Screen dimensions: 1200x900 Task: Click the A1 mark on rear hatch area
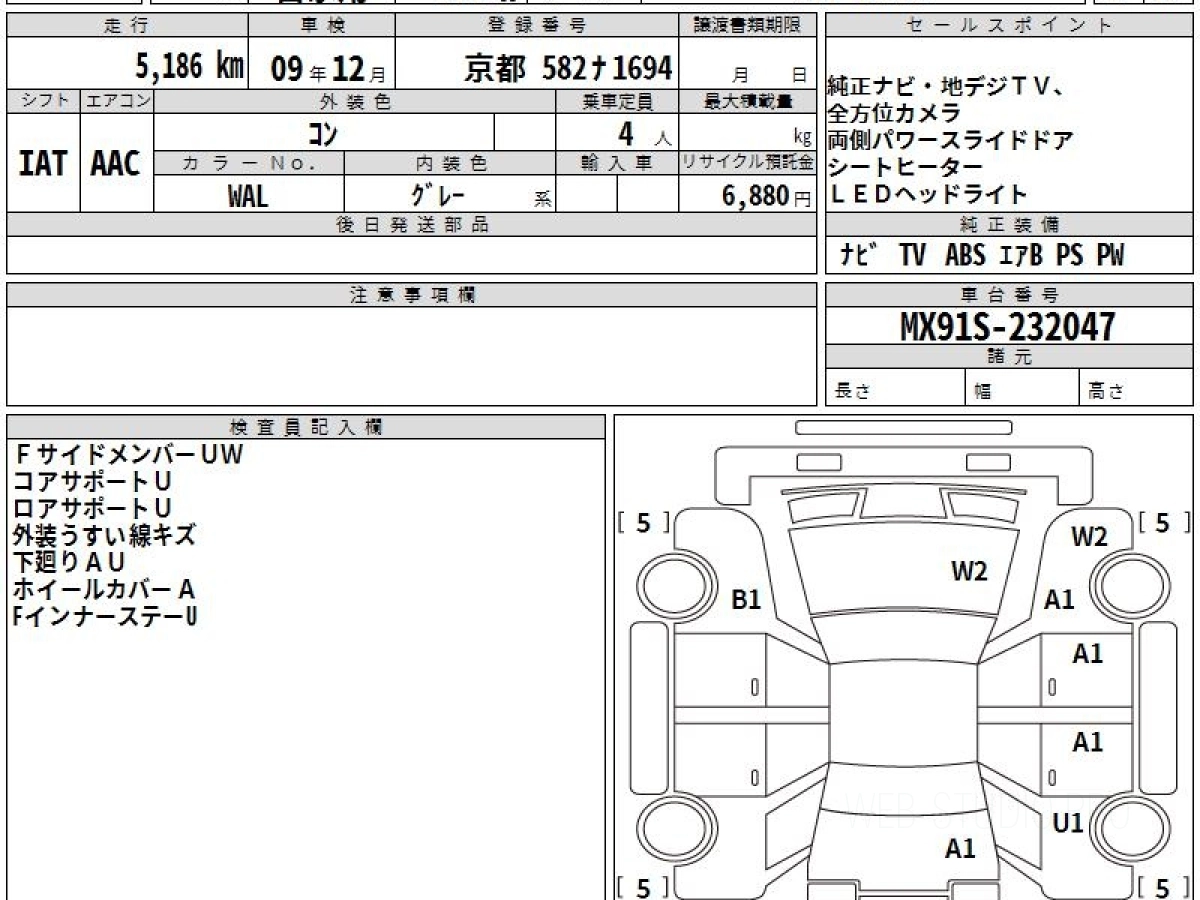[960, 849]
